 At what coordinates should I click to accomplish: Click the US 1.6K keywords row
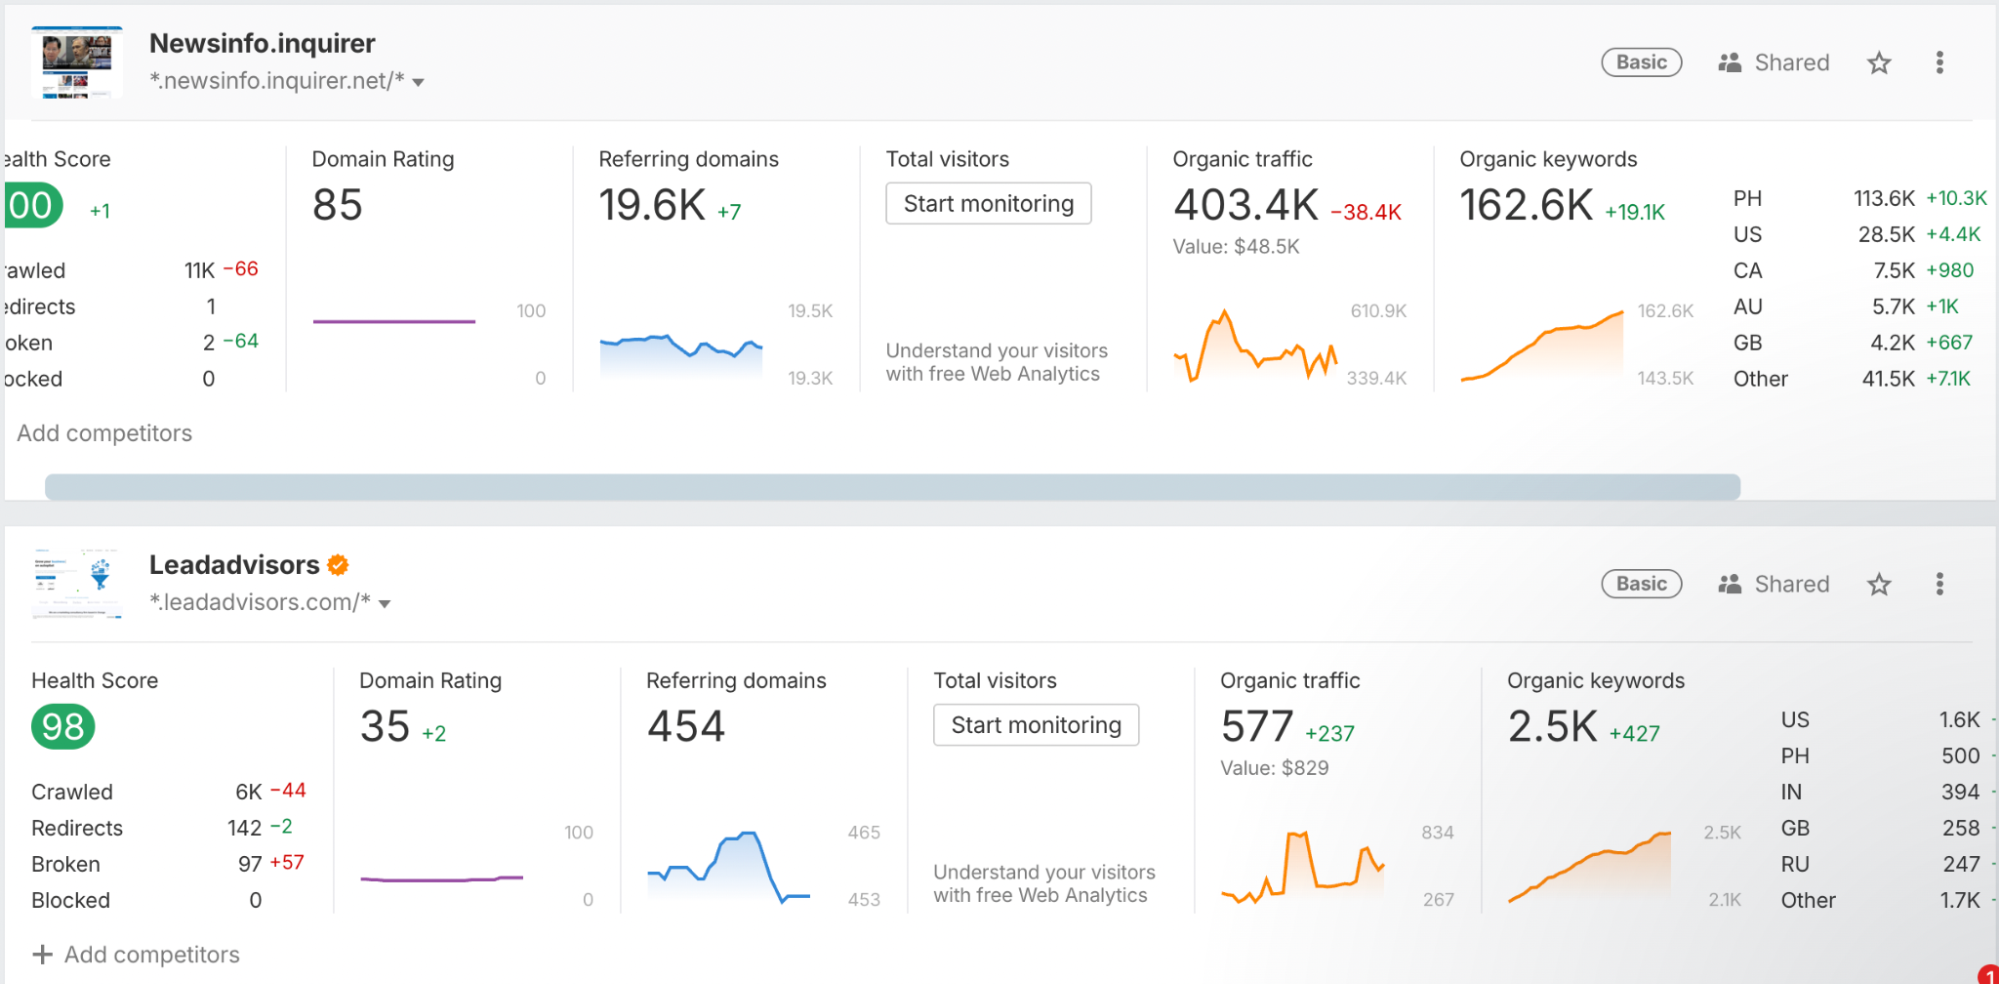[1889, 720]
